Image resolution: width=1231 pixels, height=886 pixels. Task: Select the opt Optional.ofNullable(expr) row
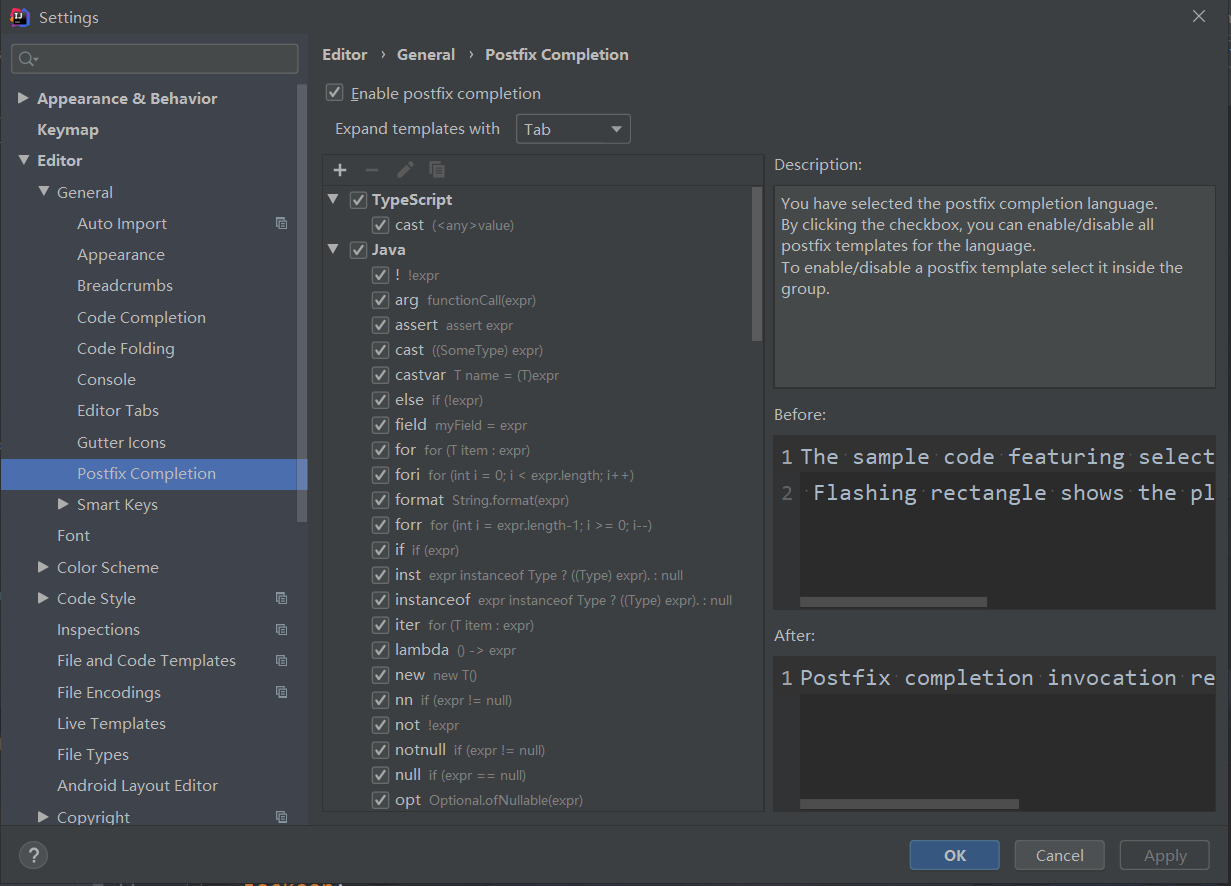(x=544, y=800)
